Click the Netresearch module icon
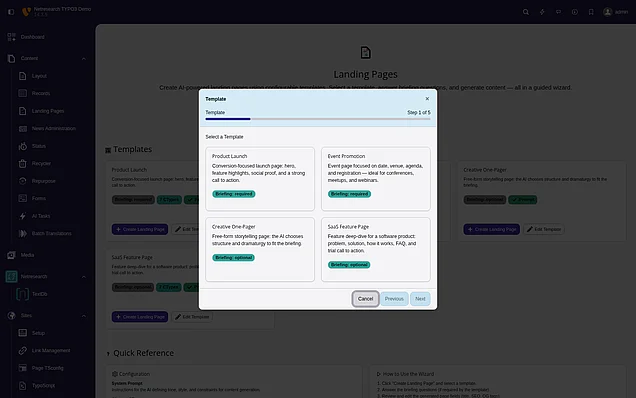The image size is (636, 398). tap(11, 276)
